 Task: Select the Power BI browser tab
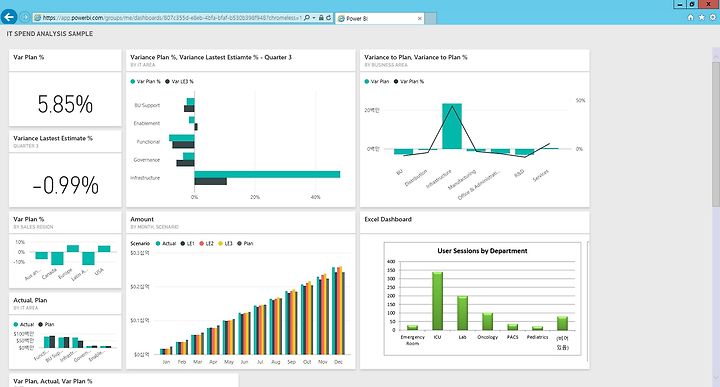tap(379, 18)
